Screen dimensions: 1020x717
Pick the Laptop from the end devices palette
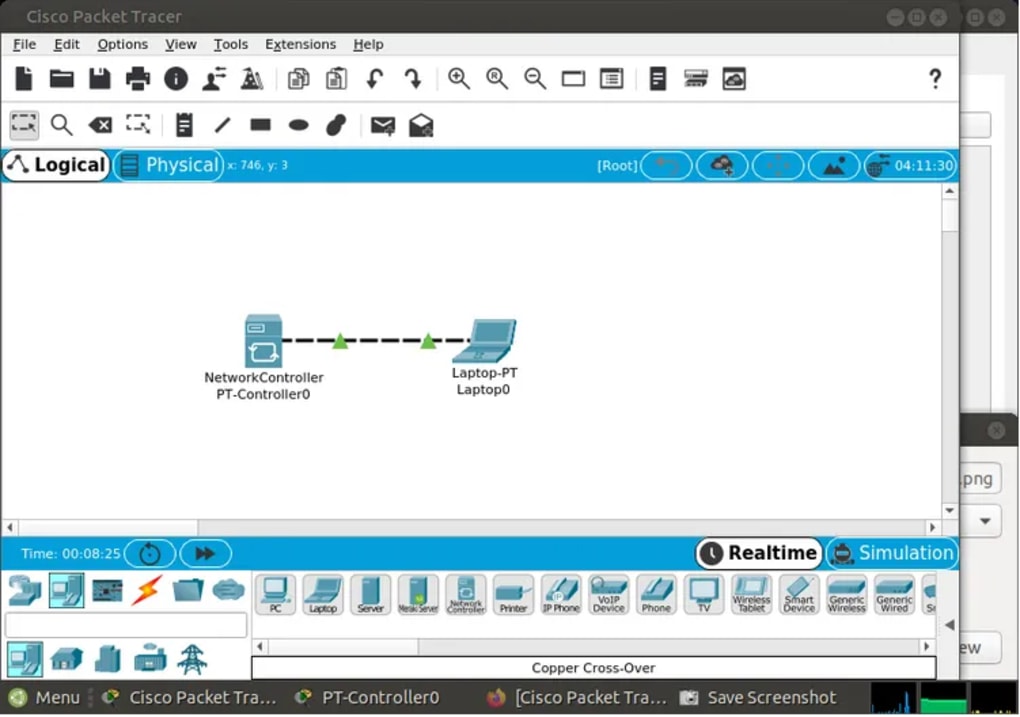pyautogui.click(x=322, y=595)
